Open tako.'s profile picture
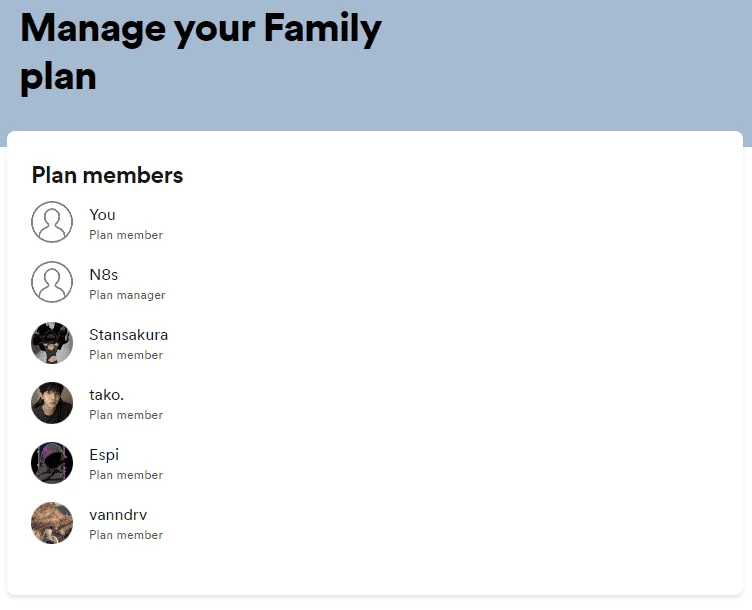The height and width of the screenshot is (610, 752). pyautogui.click(x=52, y=403)
